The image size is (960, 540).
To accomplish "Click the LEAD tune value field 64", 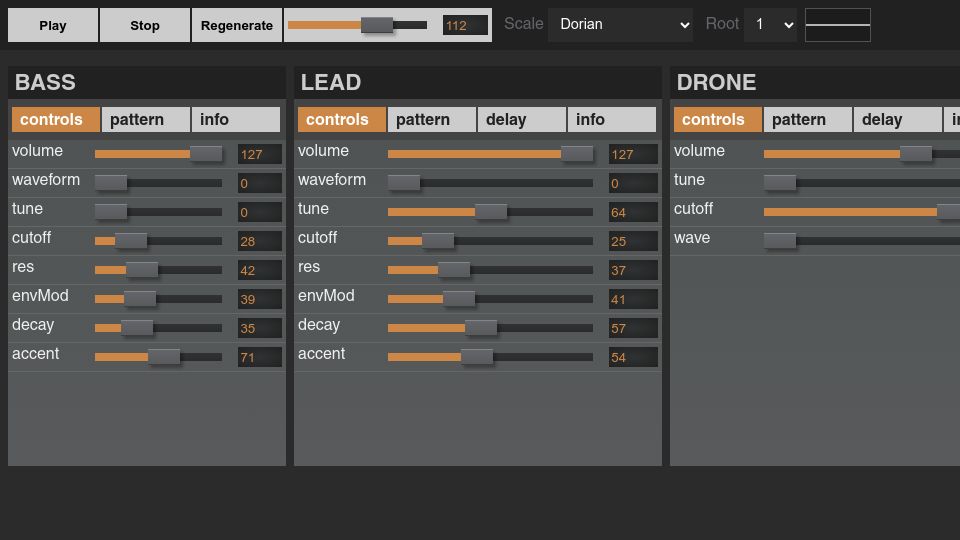I will [633, 212].
